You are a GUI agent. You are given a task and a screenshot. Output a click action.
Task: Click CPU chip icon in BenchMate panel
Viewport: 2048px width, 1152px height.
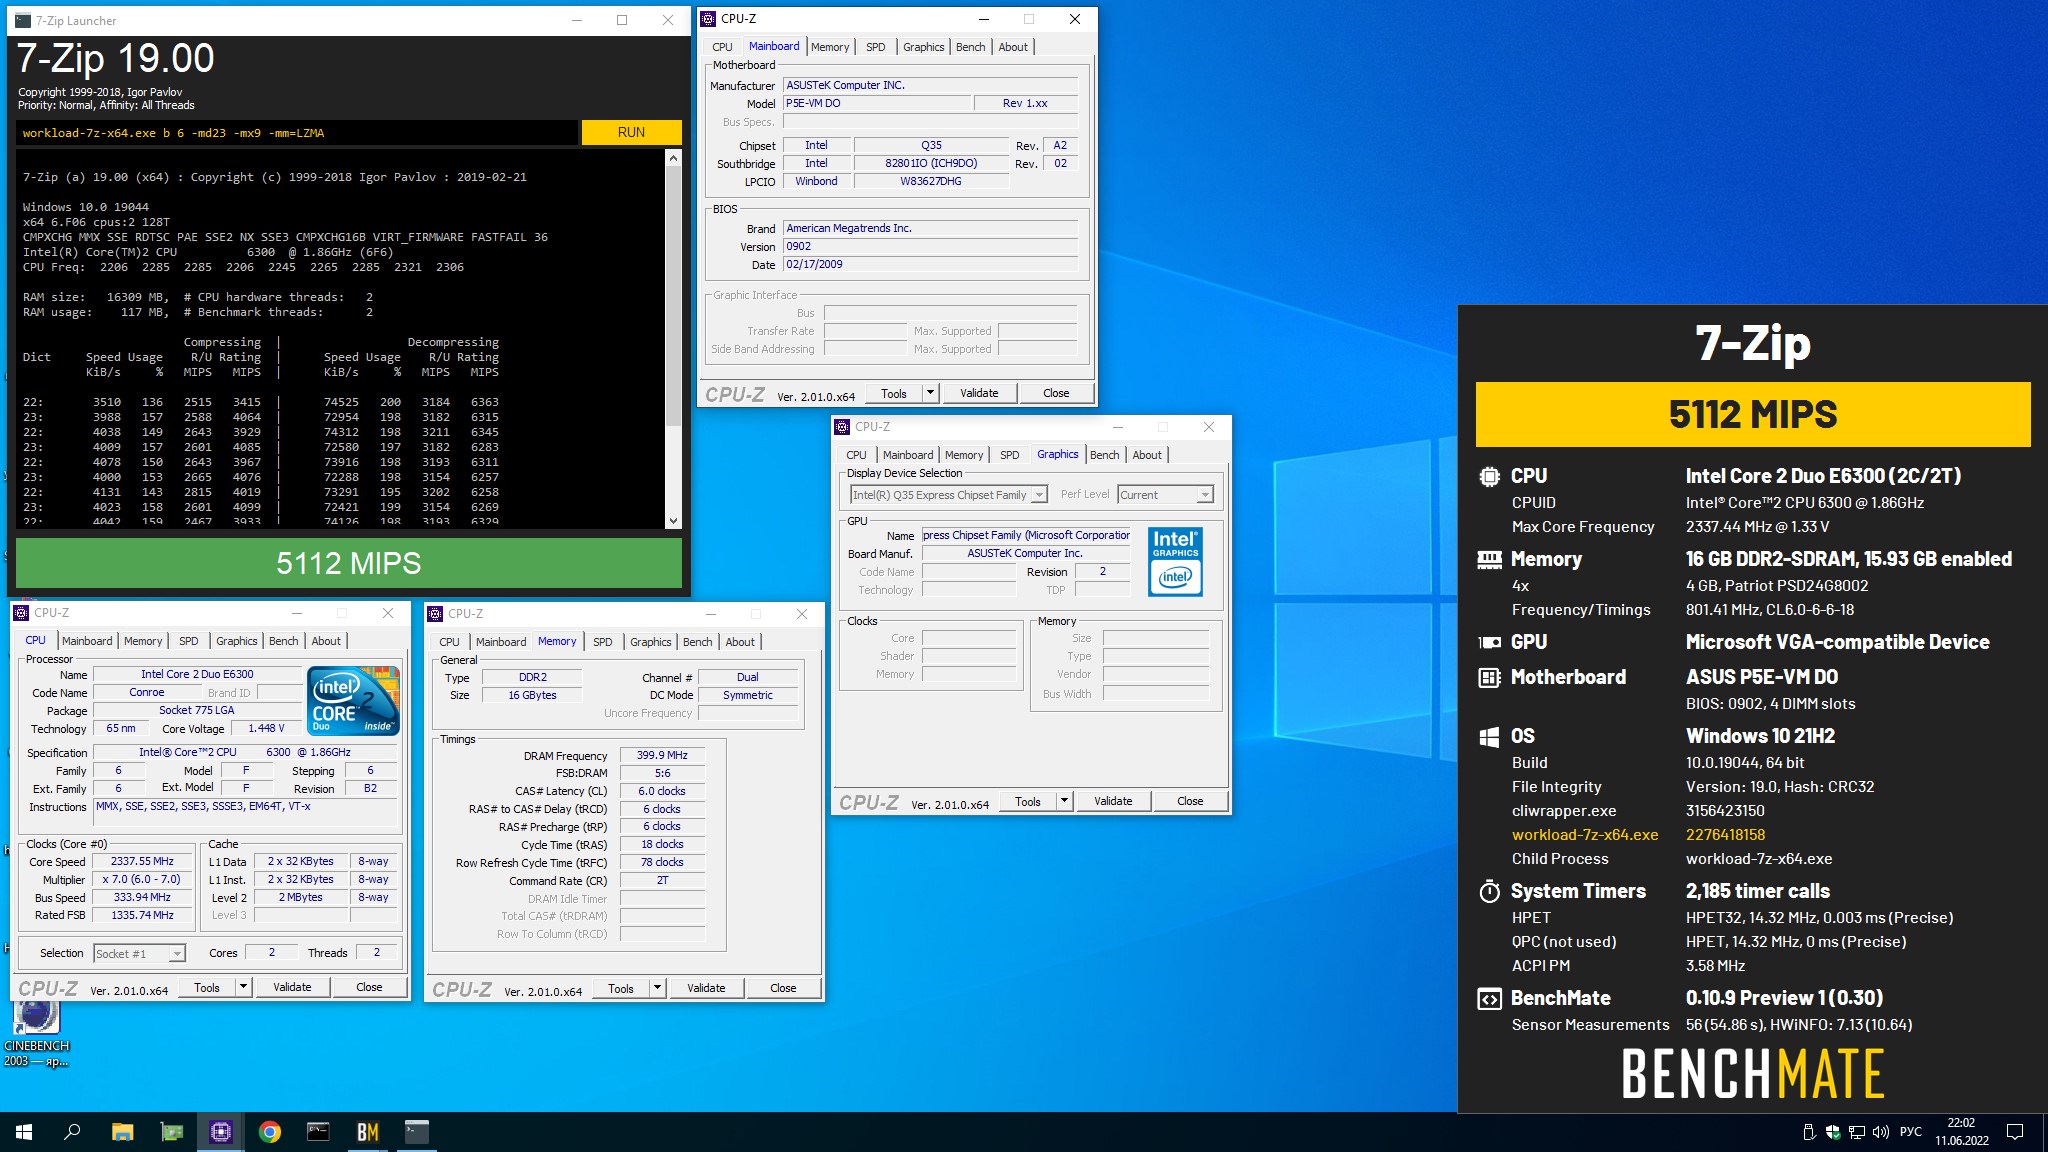(x=1489, y=476)
